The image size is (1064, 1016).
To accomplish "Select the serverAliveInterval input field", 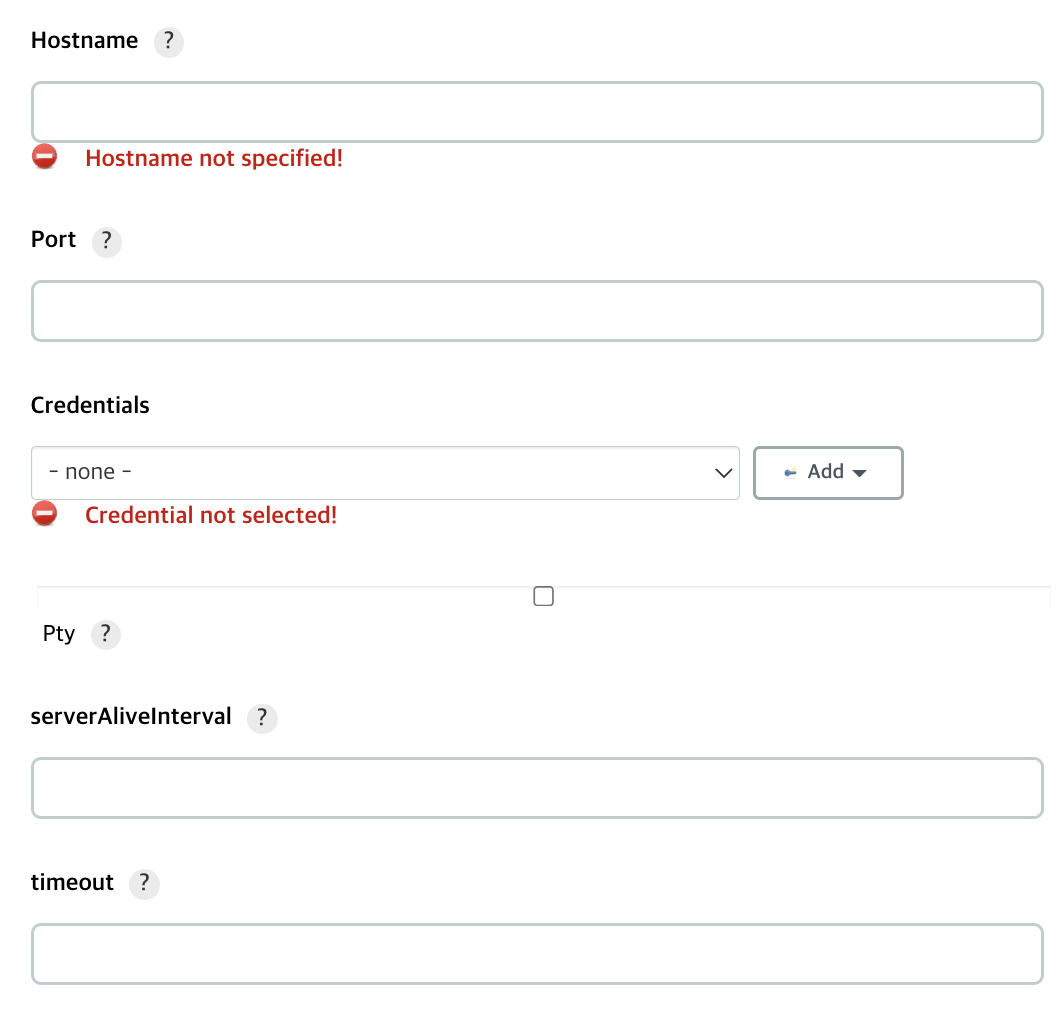I will [x=537, y=788].
